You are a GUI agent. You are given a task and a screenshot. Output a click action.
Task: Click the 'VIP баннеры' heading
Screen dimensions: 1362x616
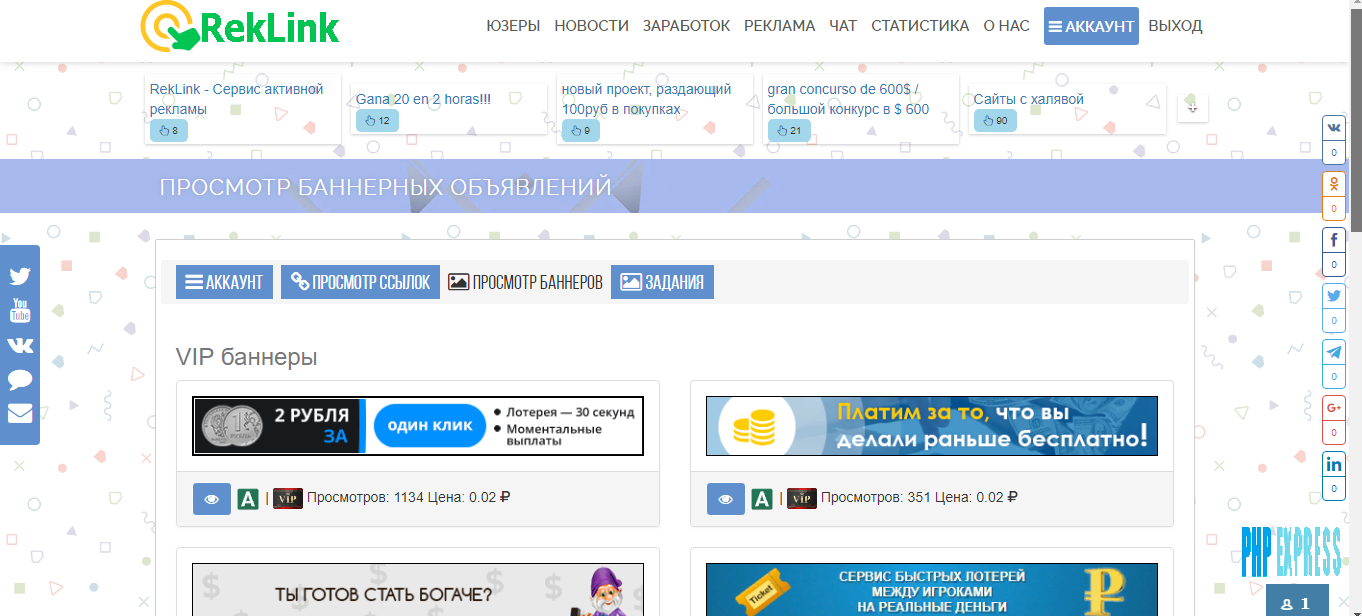click(246, 357)
